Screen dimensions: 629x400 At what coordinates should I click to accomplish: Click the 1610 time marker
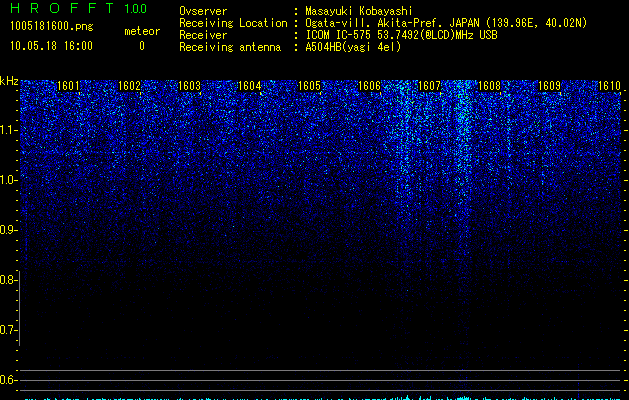[x=609, y=86]
